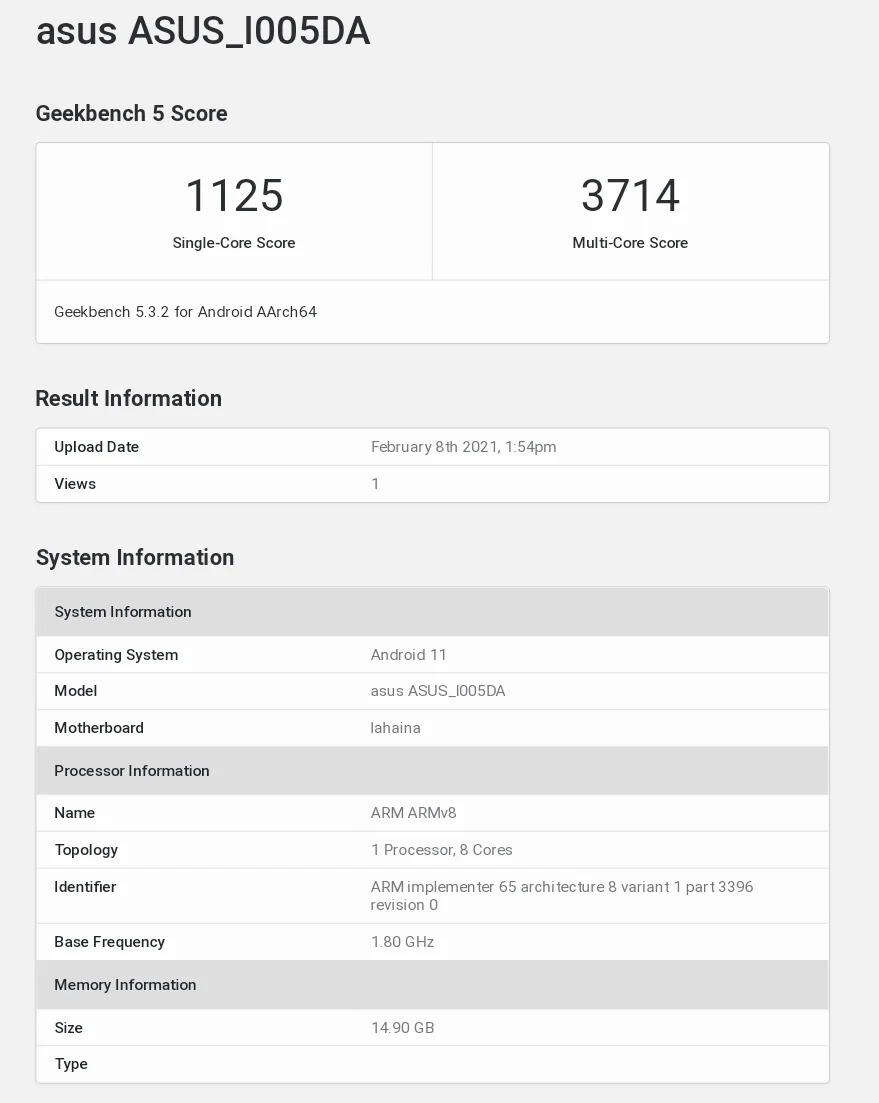
Task: Click the Model row showing asus ASUS_I005DA
Action: tap(437, 691)
